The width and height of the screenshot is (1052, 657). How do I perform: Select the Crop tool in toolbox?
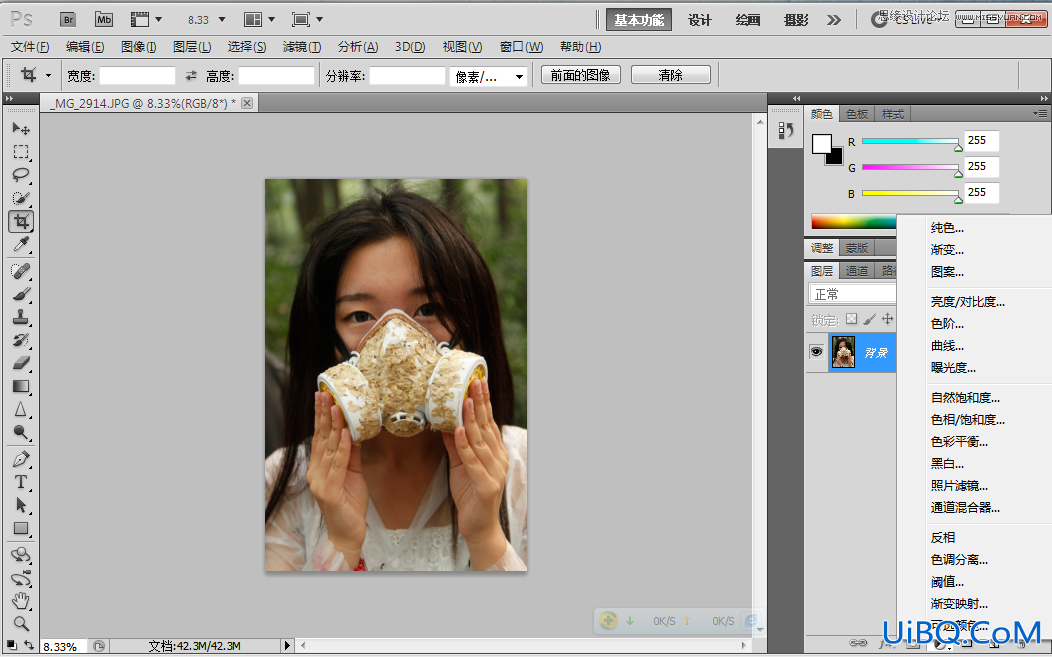click(x=21, y=221)
